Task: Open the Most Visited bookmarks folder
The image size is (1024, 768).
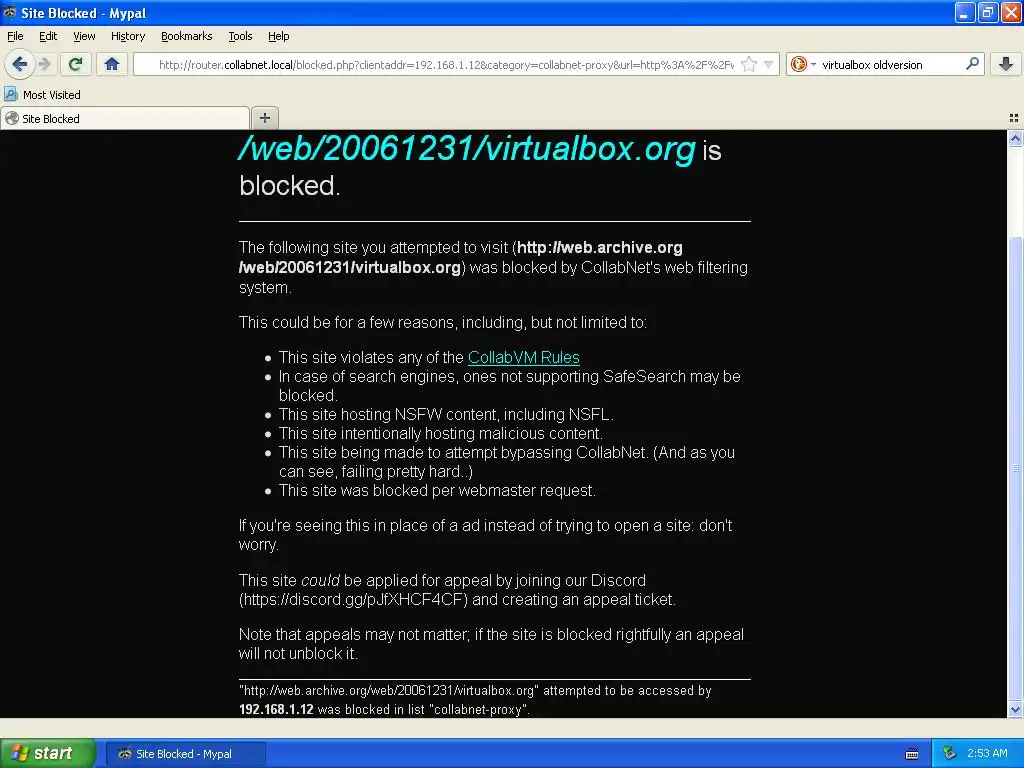Action: pos(42,95)
